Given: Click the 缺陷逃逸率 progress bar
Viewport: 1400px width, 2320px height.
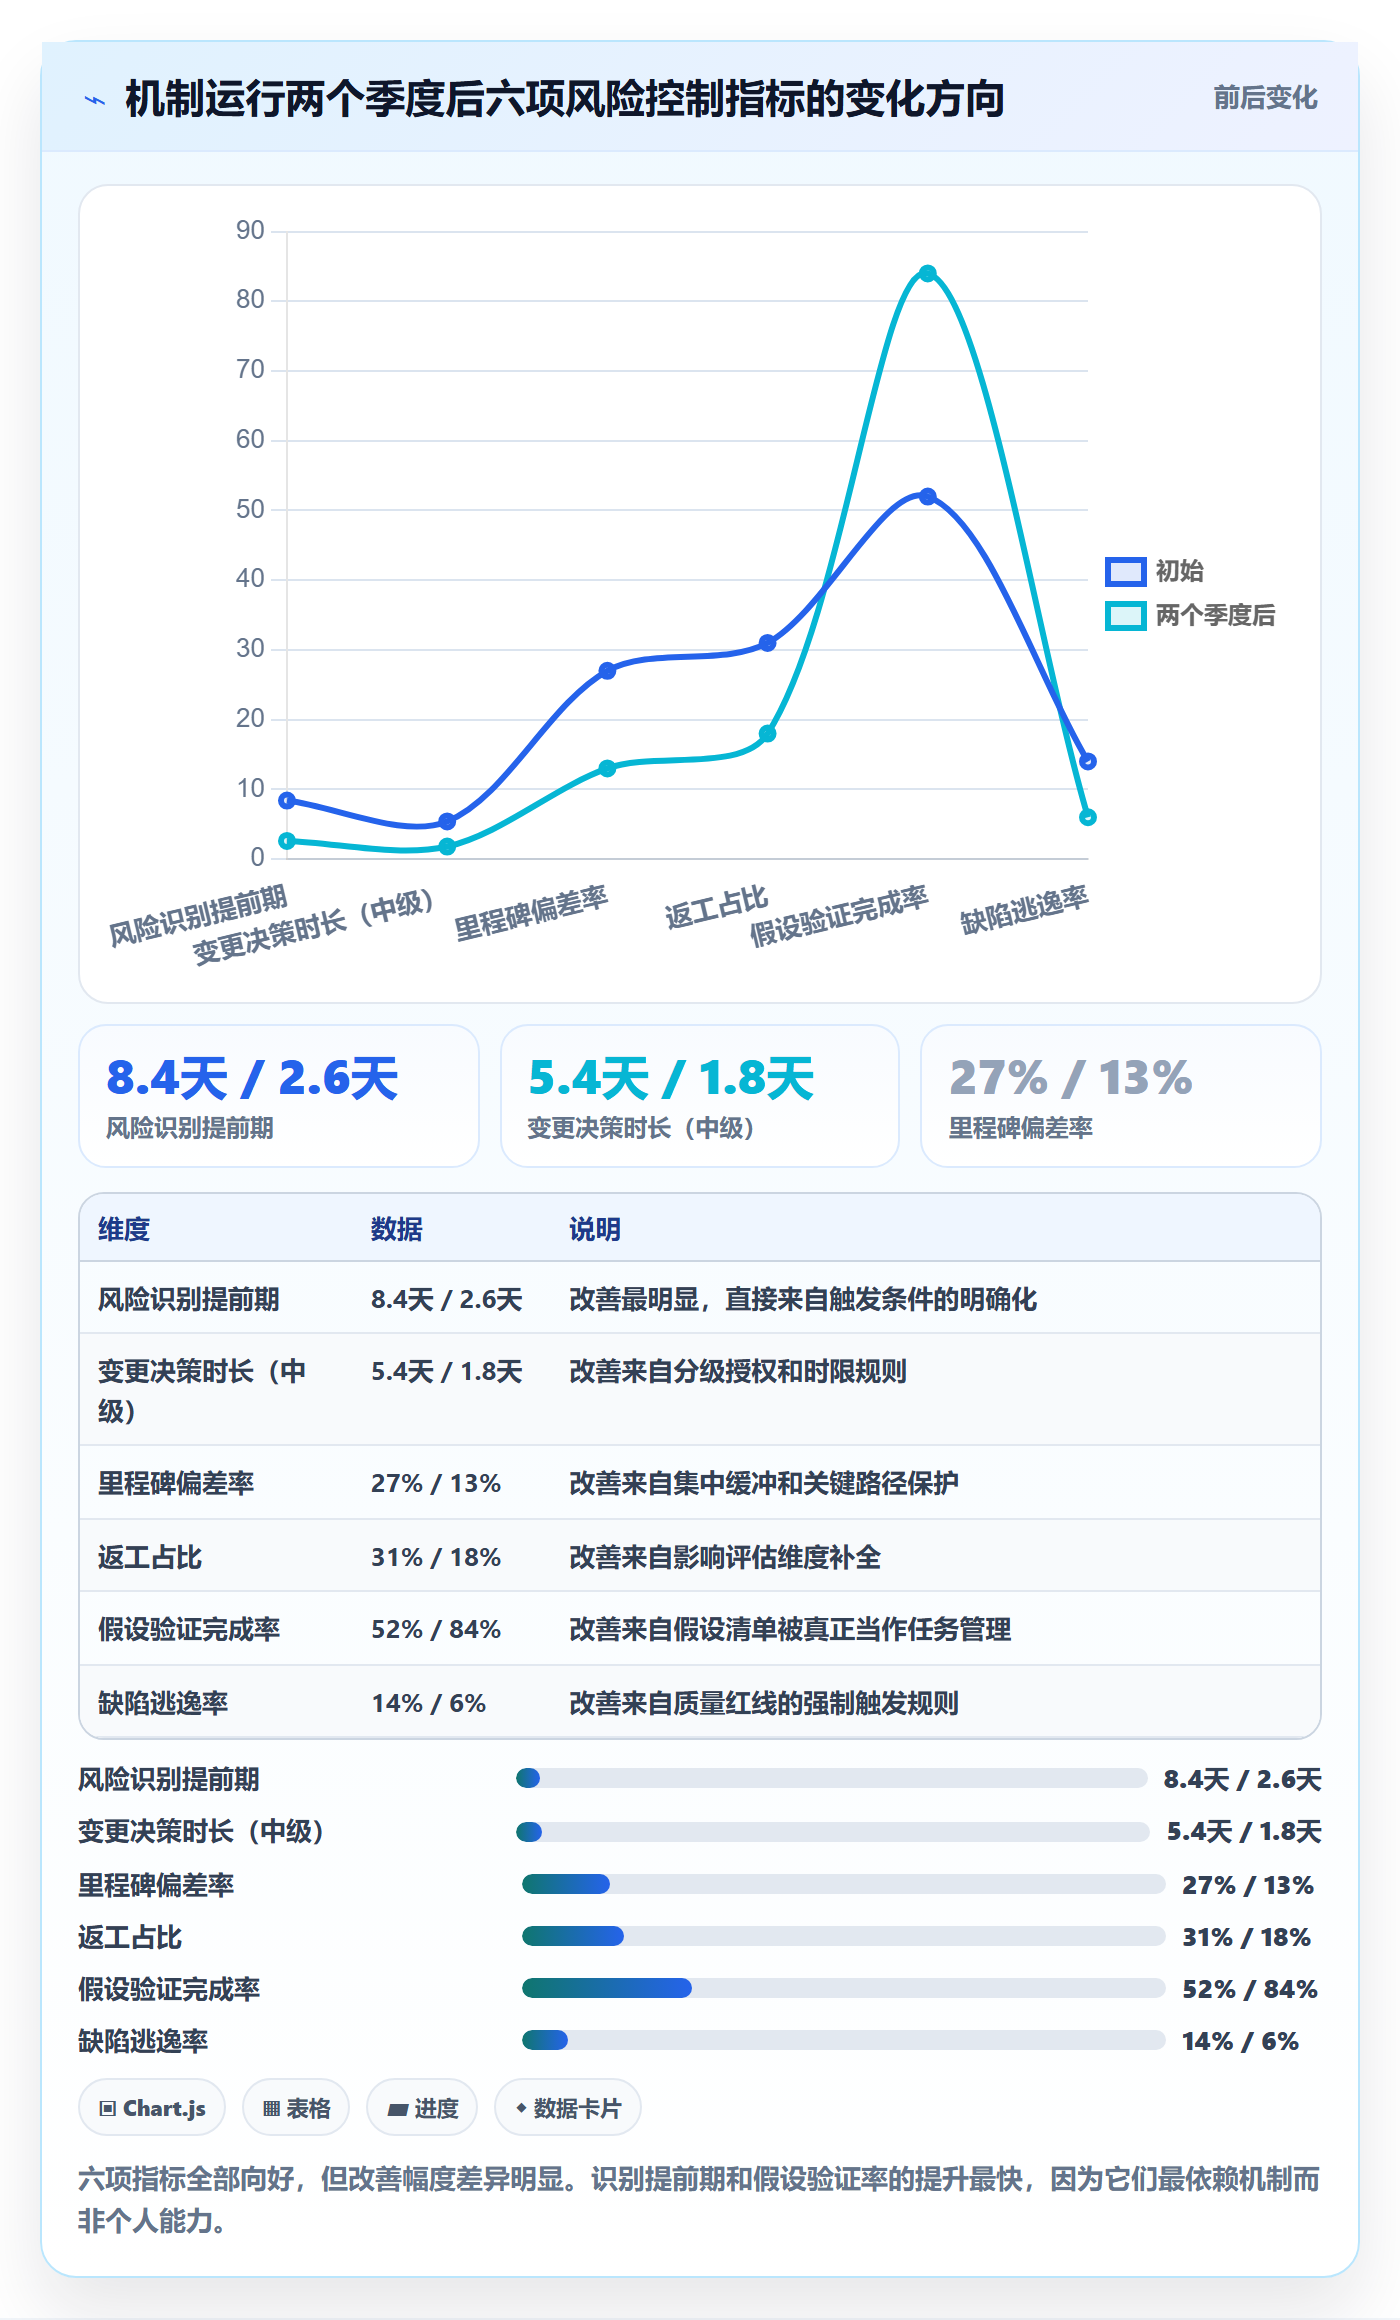Looking at the screenshot, I should (x=844, y=2040).
